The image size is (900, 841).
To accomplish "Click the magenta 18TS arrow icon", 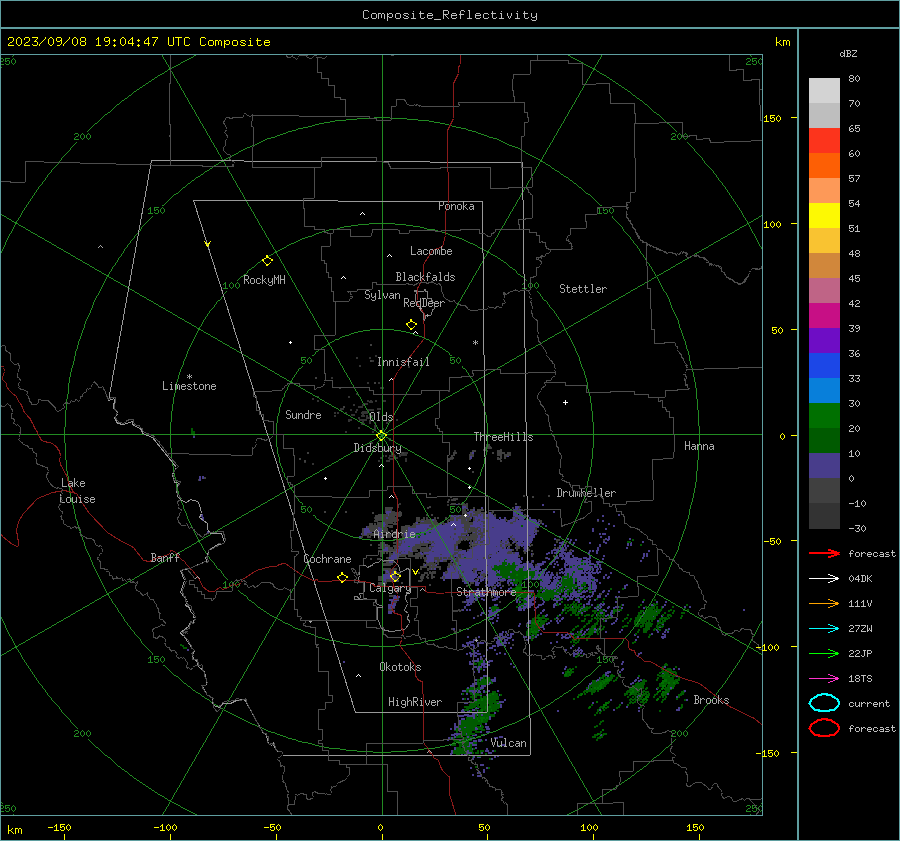I will [x=824, y=679].
